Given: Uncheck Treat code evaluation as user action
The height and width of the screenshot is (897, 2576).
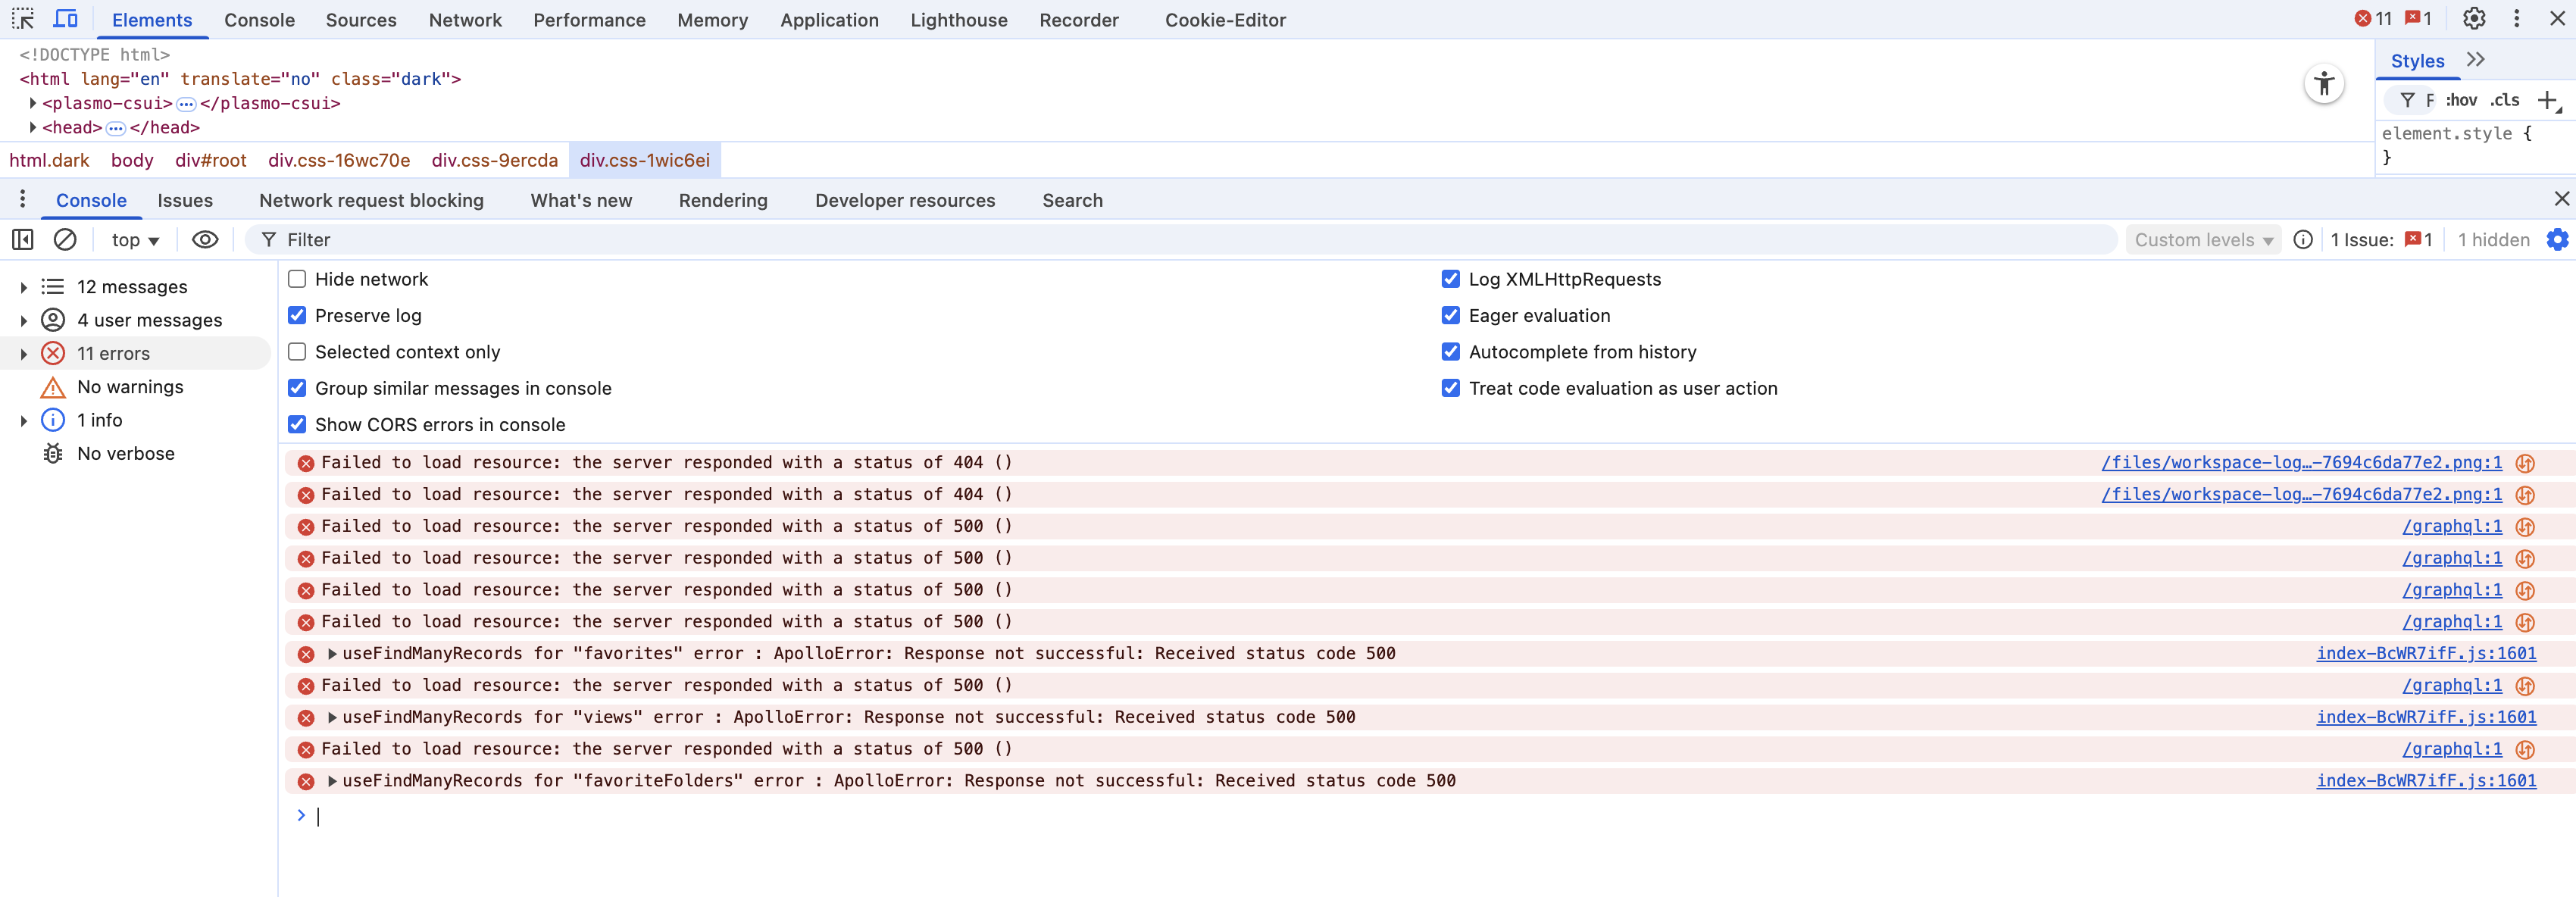Looking at the screenshot, I should click(1450, 388).
